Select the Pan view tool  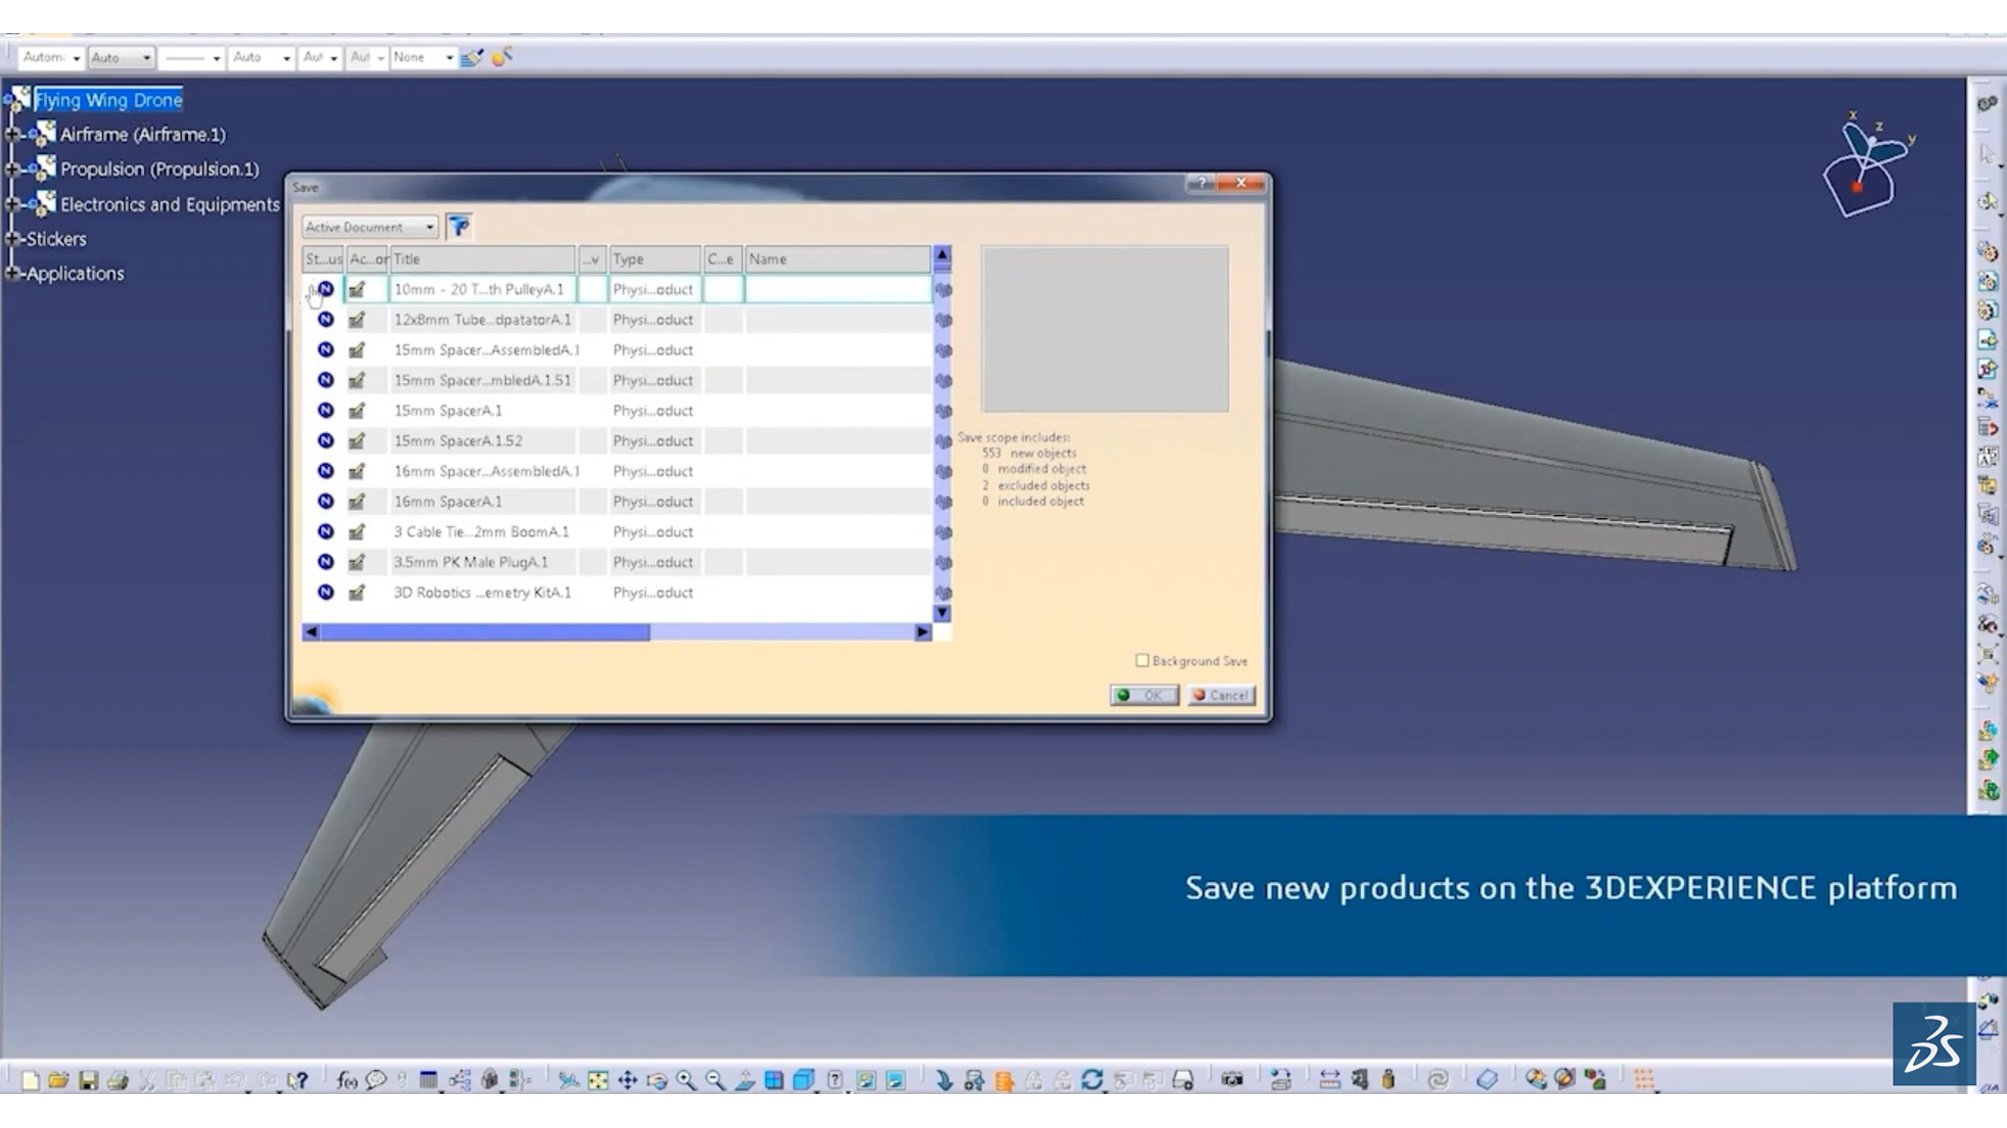click(627, 1080)
